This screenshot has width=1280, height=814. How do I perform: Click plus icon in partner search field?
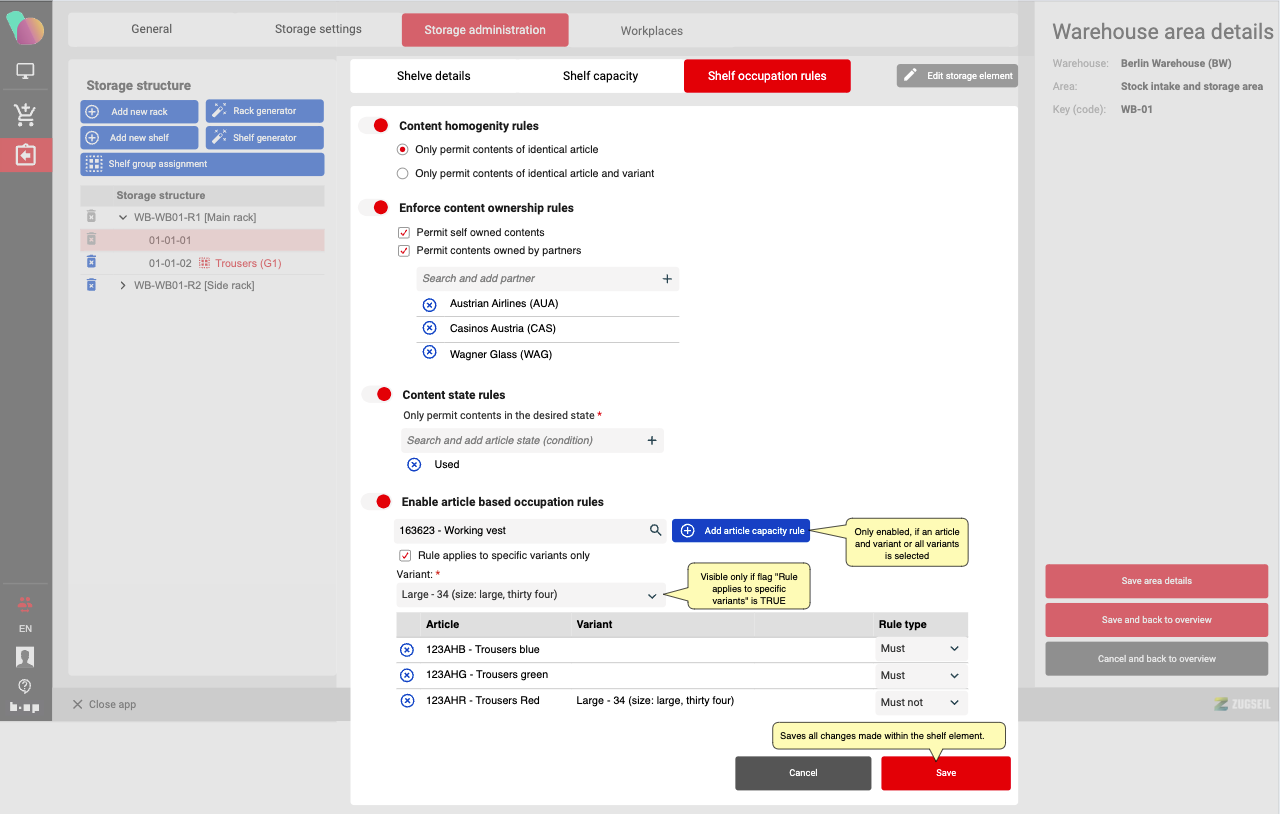(x=667, y=279)
